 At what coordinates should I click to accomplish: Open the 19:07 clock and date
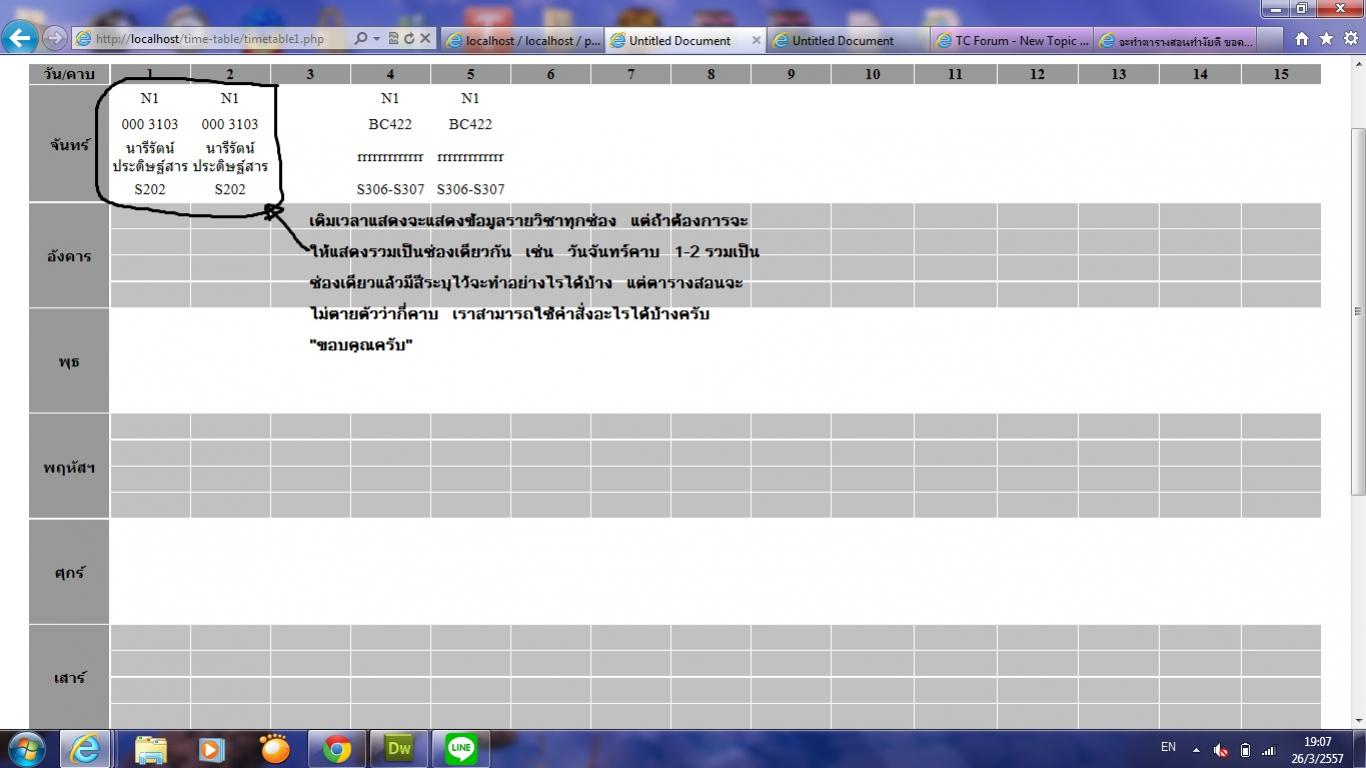pos(1318,750)
